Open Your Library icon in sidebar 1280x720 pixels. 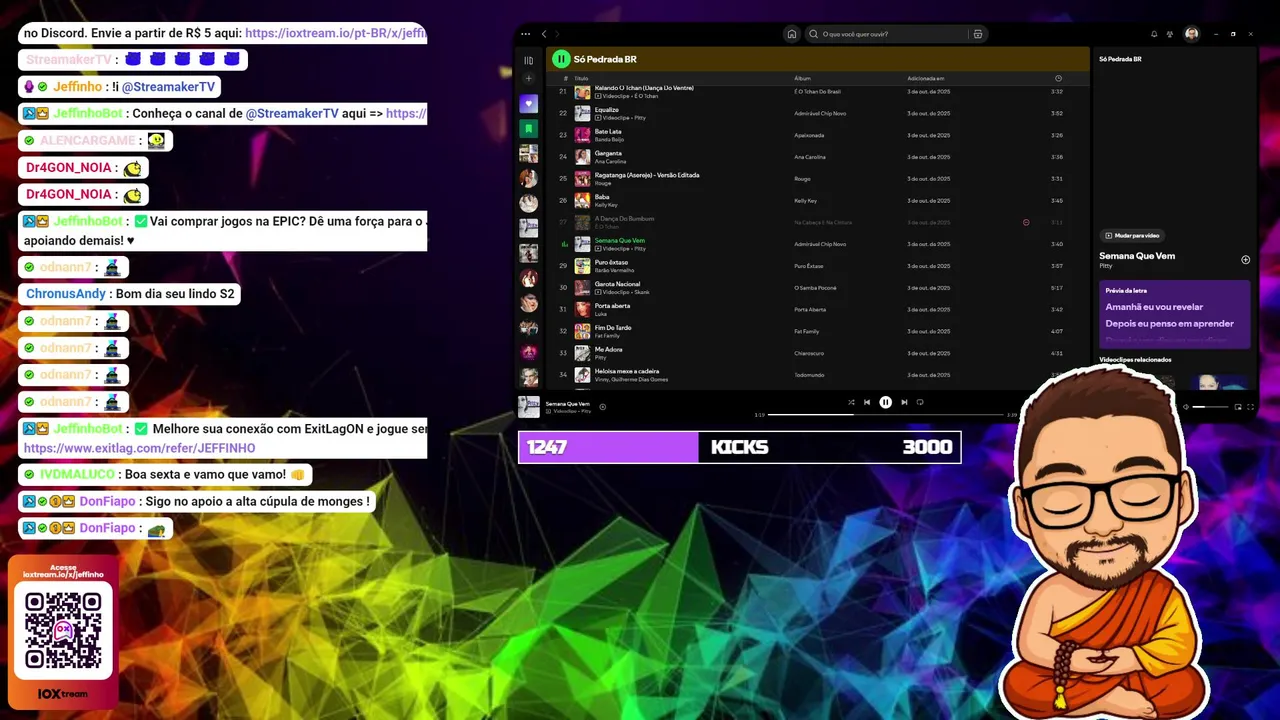[529, 60]
